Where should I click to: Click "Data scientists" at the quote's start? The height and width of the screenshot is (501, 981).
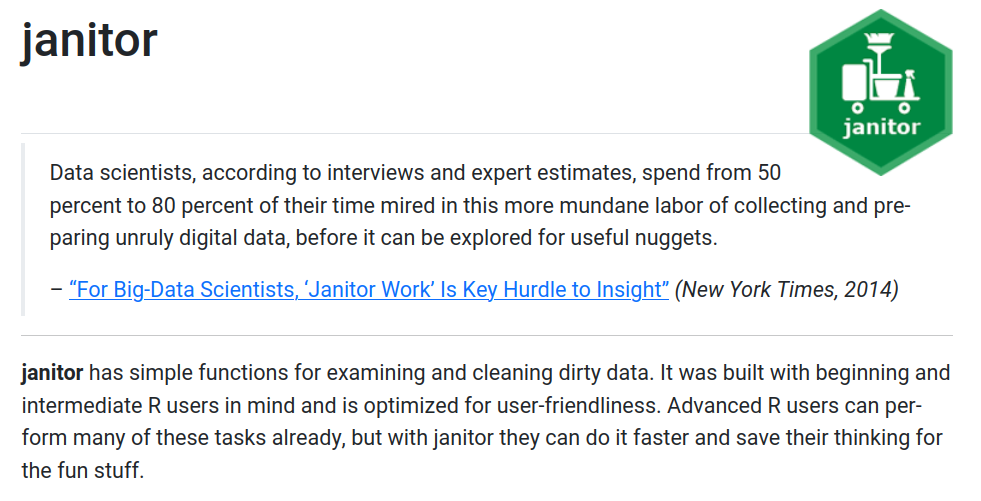116,172
